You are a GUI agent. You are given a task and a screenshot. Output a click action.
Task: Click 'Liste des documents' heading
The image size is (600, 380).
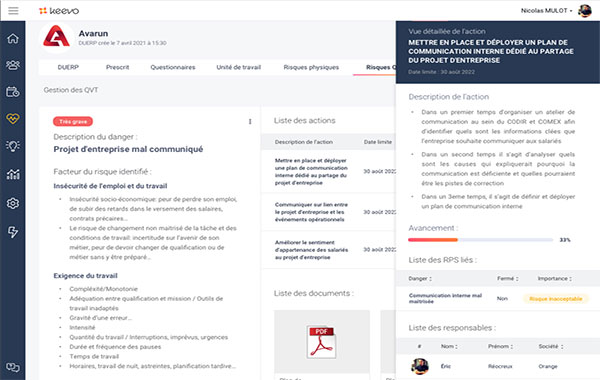coord(313,294)
